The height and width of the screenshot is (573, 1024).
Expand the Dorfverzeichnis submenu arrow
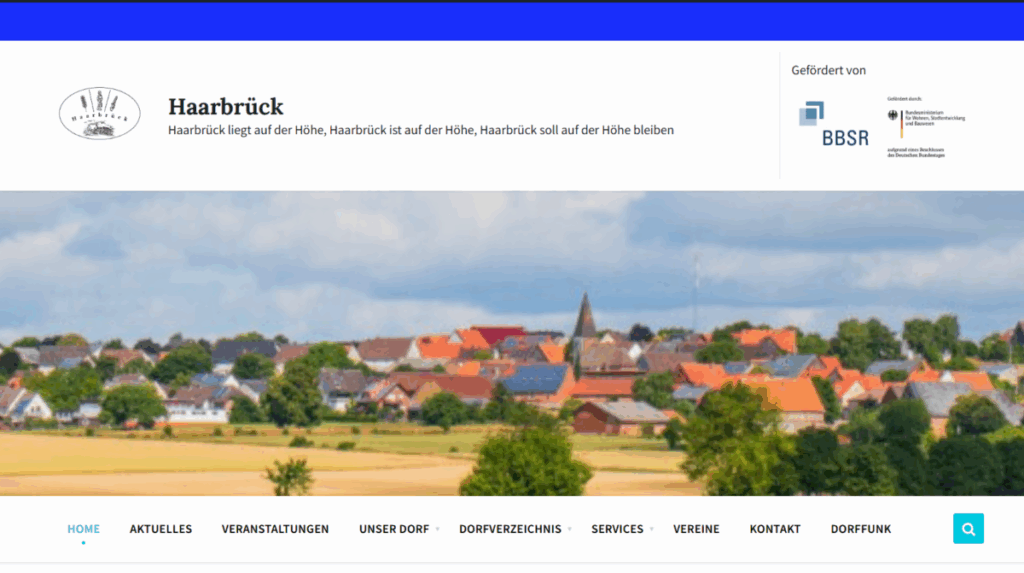(570, 529)
